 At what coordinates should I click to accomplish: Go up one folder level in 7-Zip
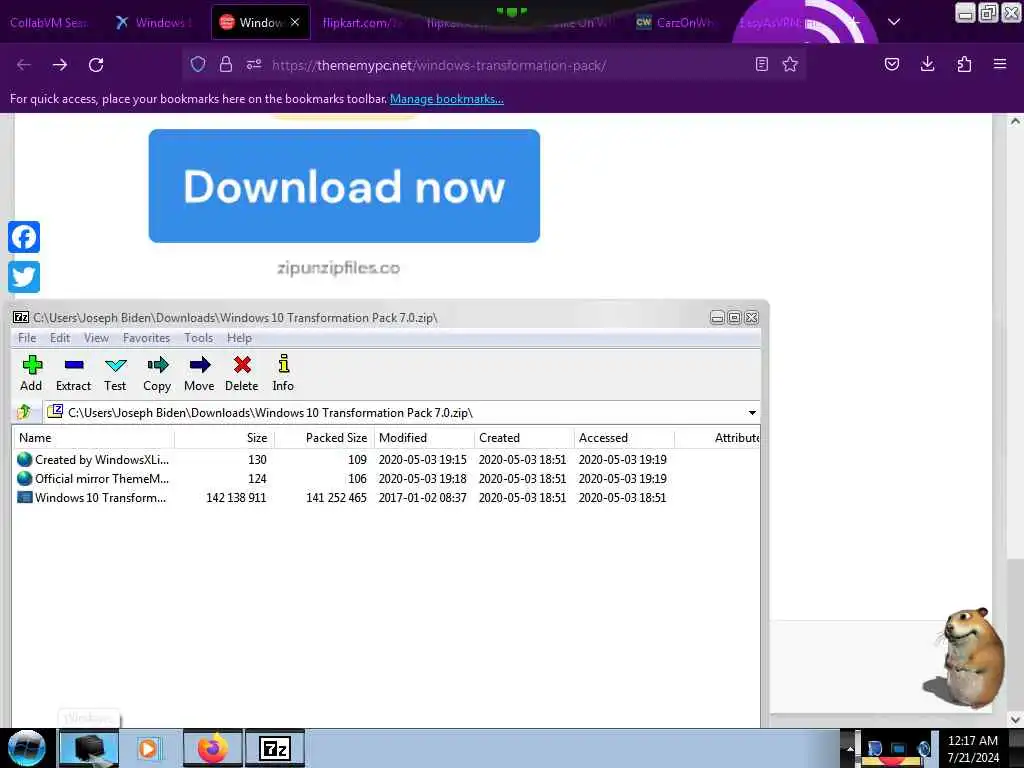point(25,412)
